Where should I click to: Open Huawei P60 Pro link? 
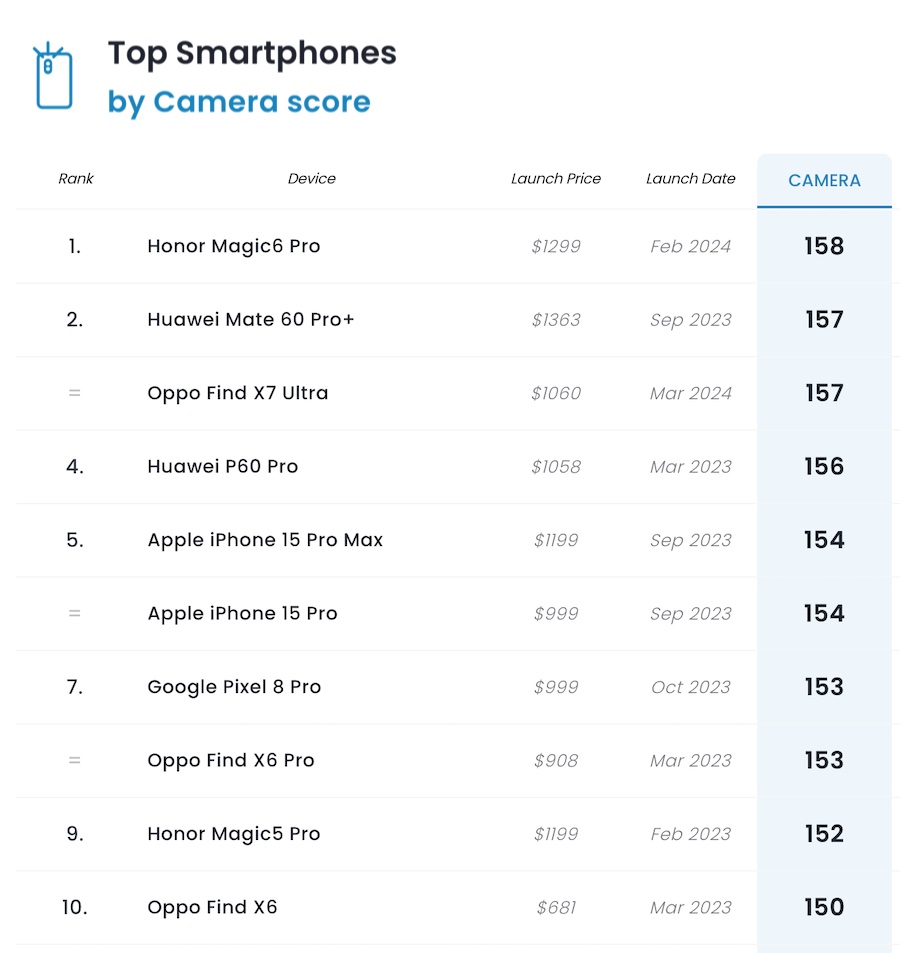click(x=223, y=467)
